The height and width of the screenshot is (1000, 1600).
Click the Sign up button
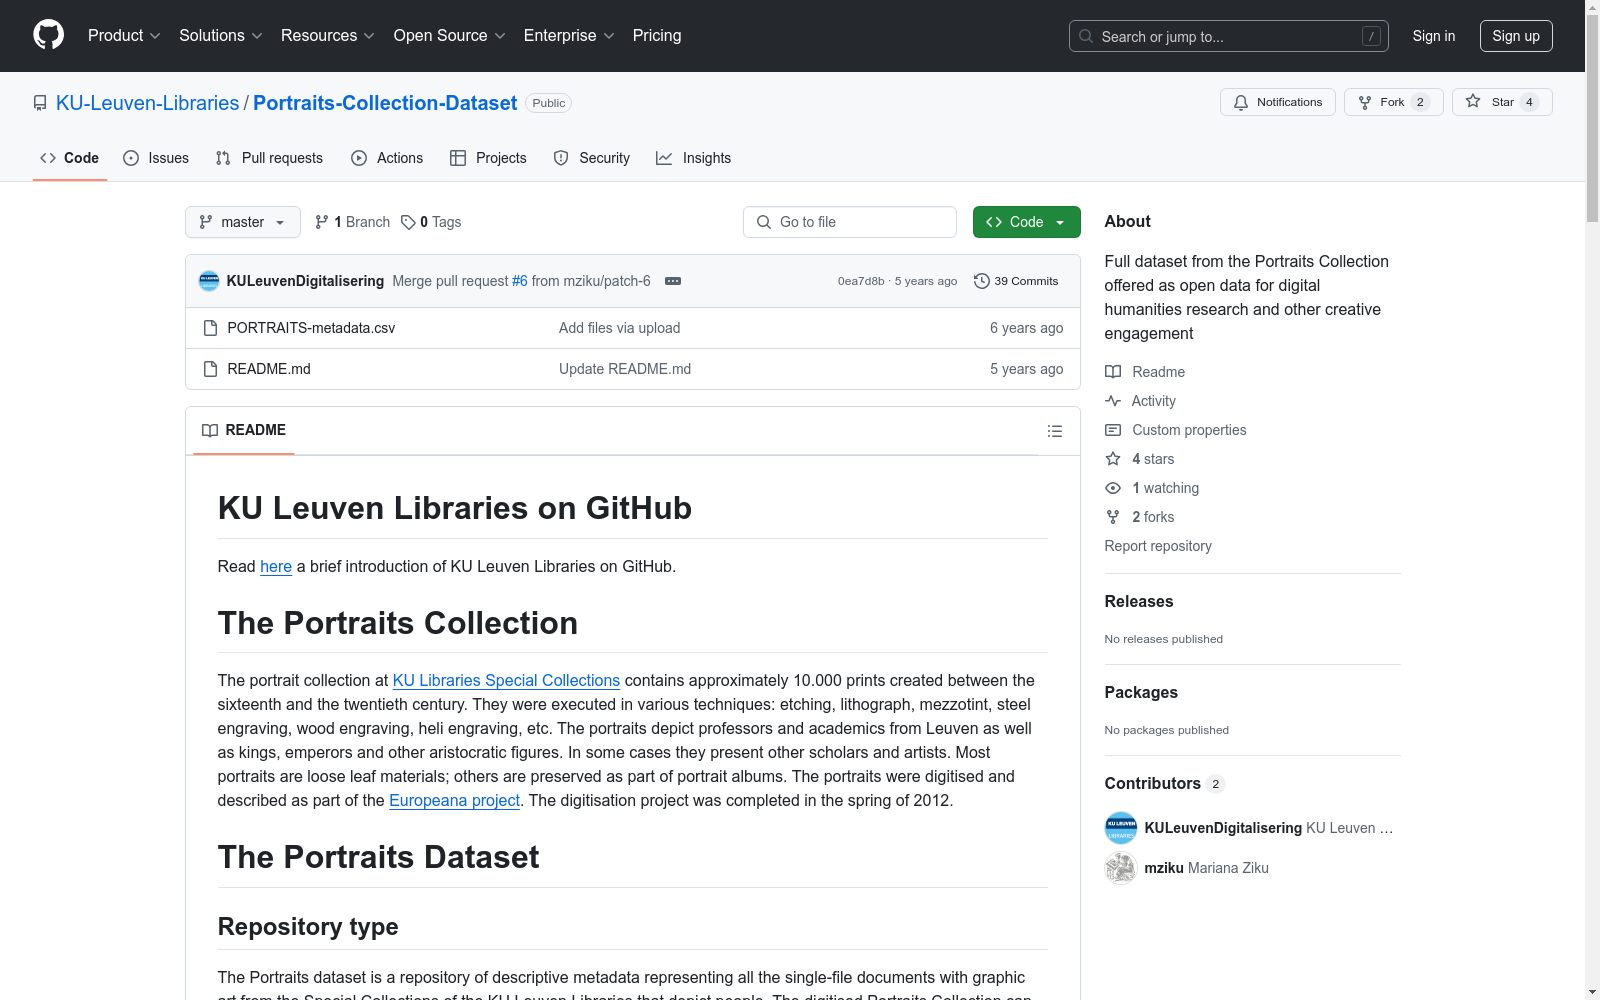pos(1516,36)
